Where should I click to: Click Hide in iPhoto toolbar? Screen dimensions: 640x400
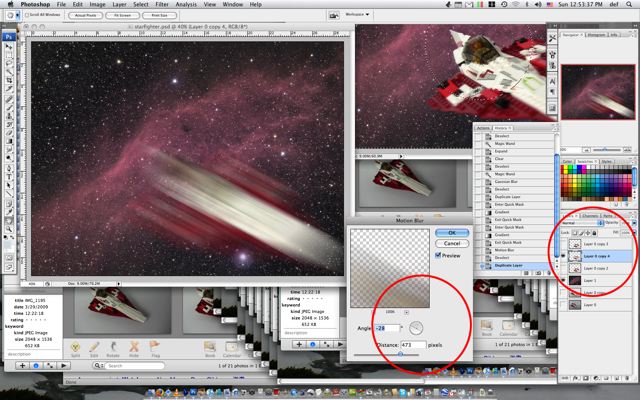pos(134,349)
